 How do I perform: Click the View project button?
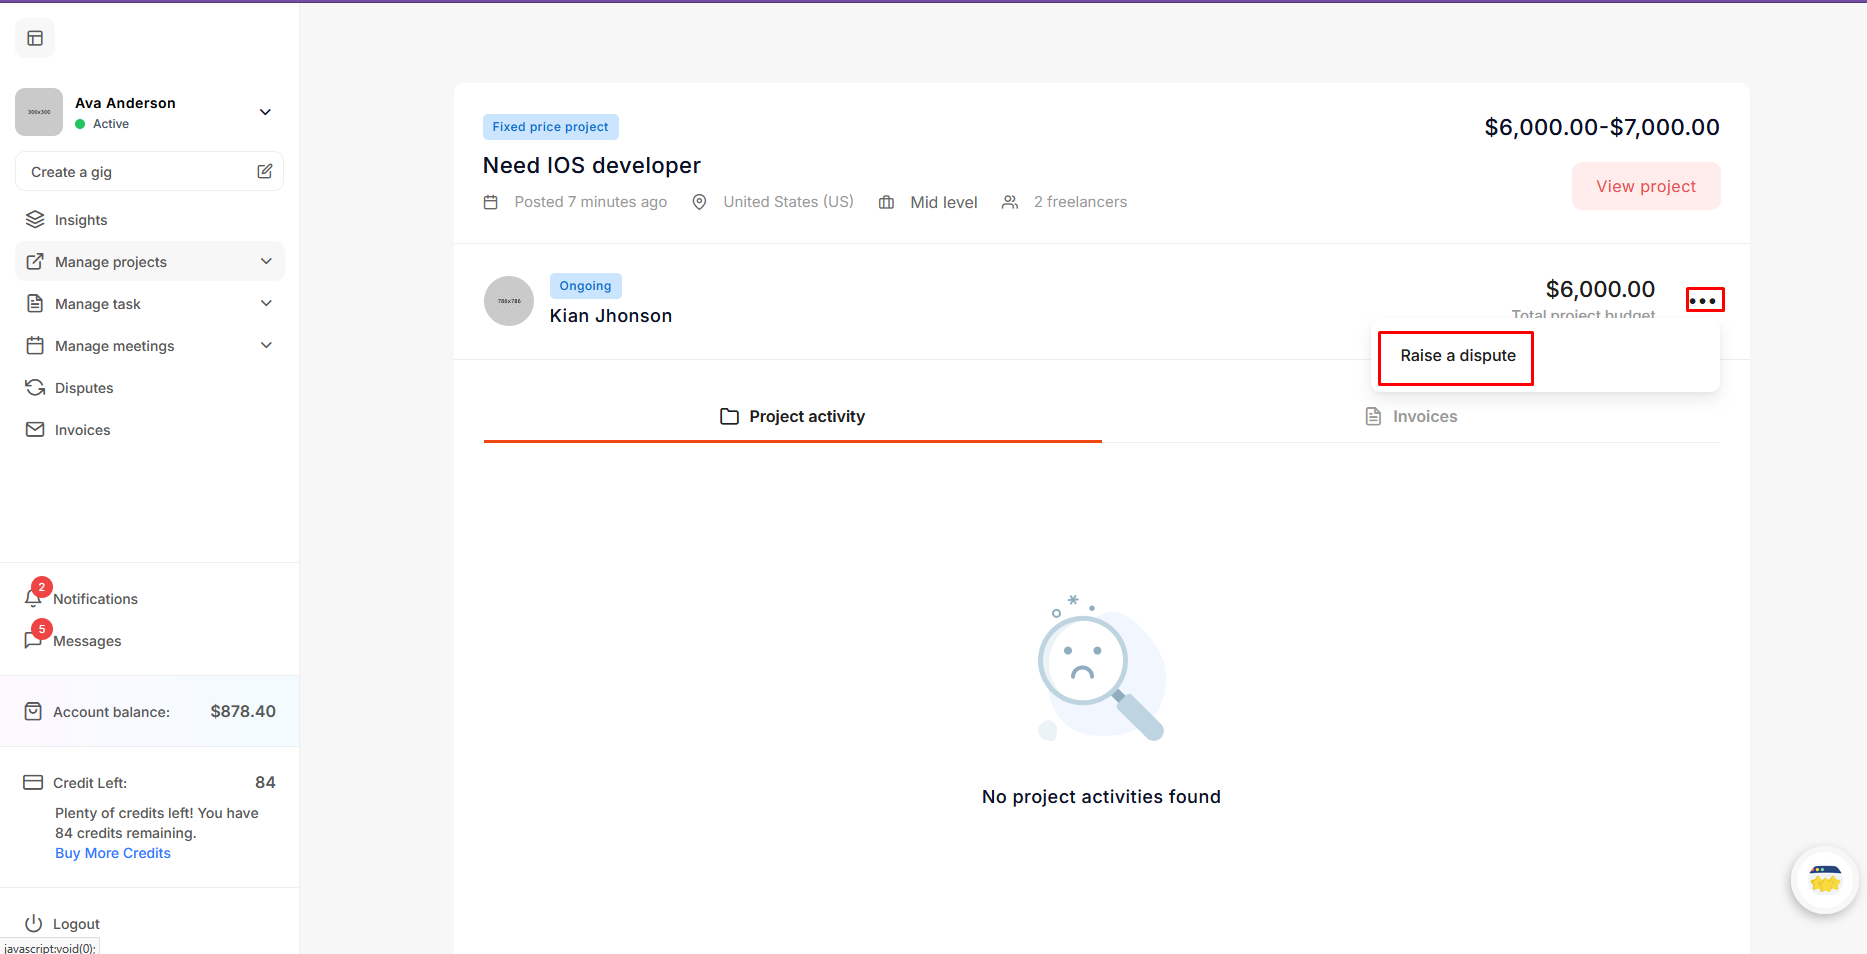point(1645,186)
